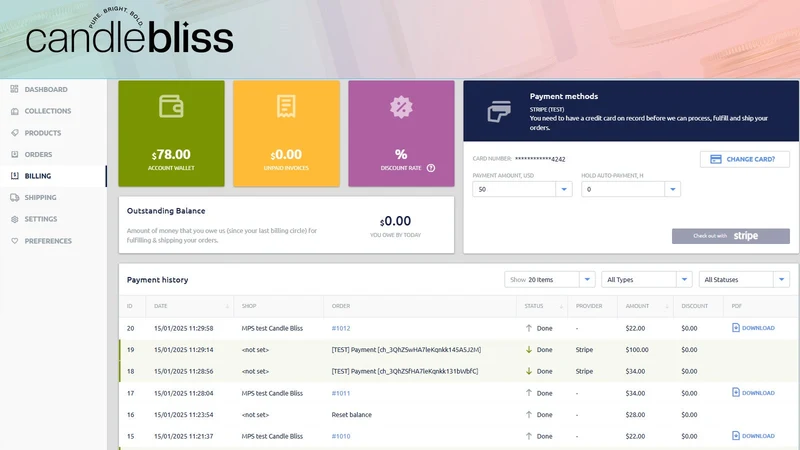The height and width of the screenshot is (450, 800).
Task: Click the credit card icon in Payment methods
Action: coord(498,112)
